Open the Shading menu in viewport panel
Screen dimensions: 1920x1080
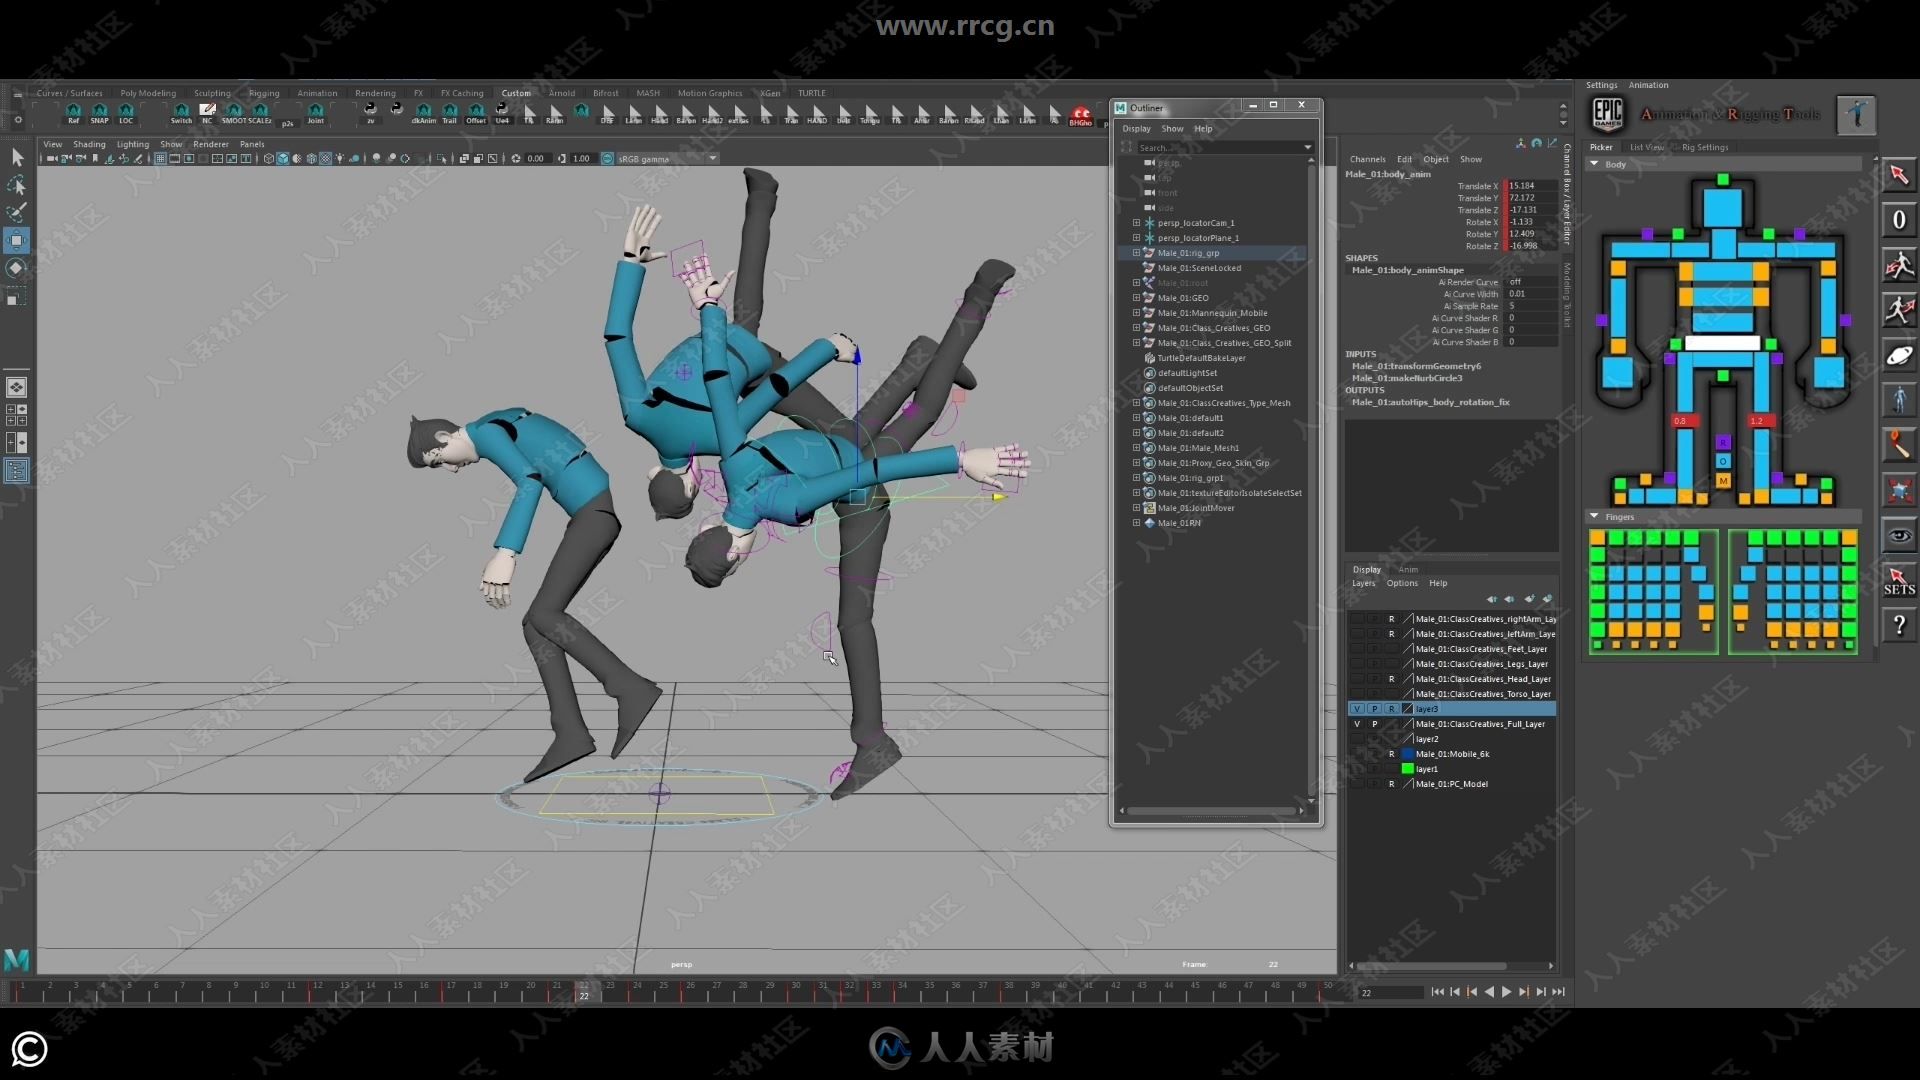click(x=89, y=144)
